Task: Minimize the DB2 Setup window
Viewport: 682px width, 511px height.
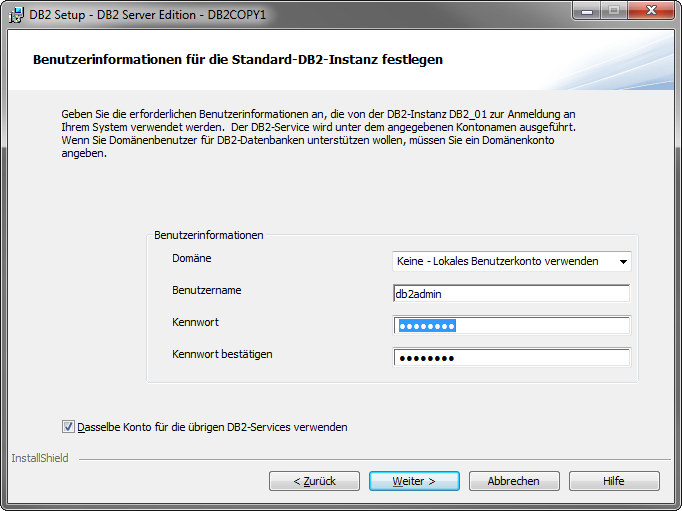Action: (x=587, y=10)
